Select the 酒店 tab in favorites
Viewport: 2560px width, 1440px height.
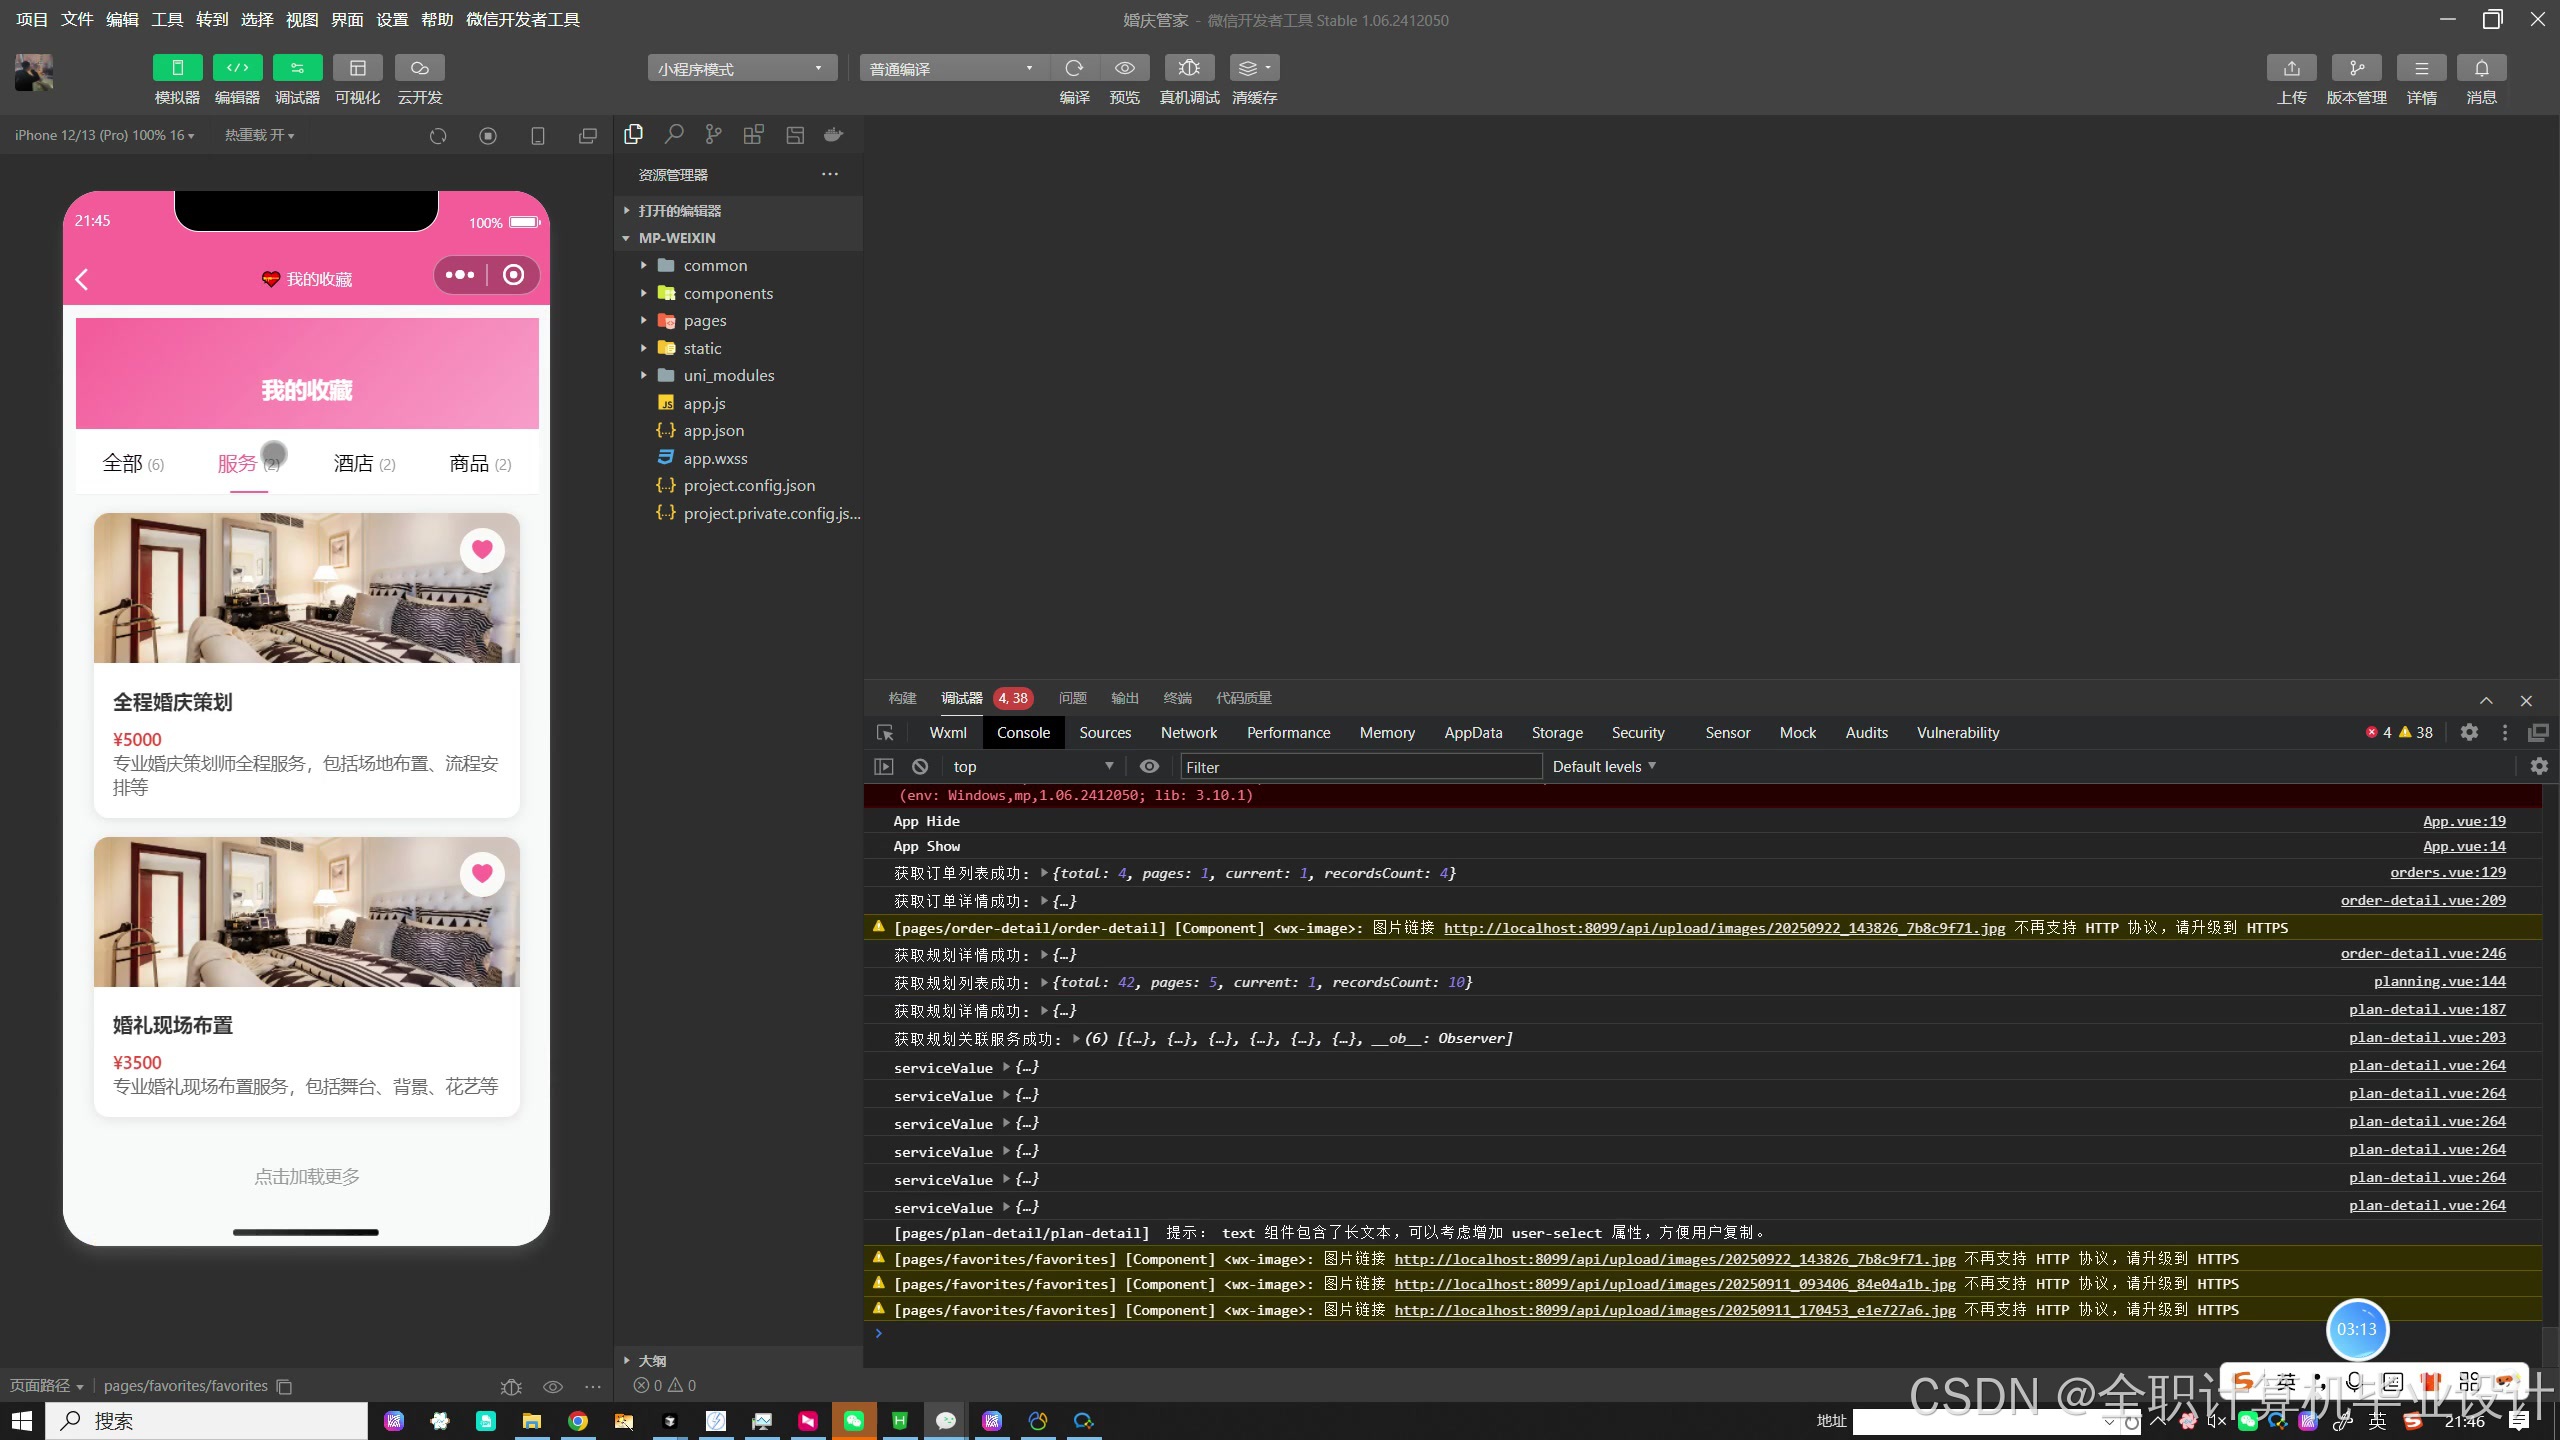click(364, 463)
